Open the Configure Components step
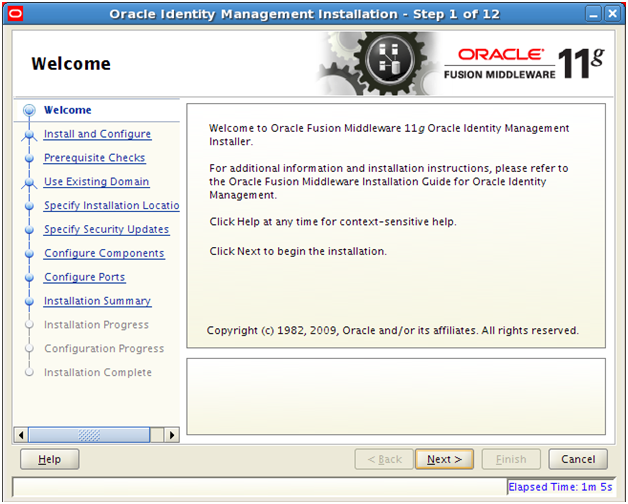 pos(104,253)
